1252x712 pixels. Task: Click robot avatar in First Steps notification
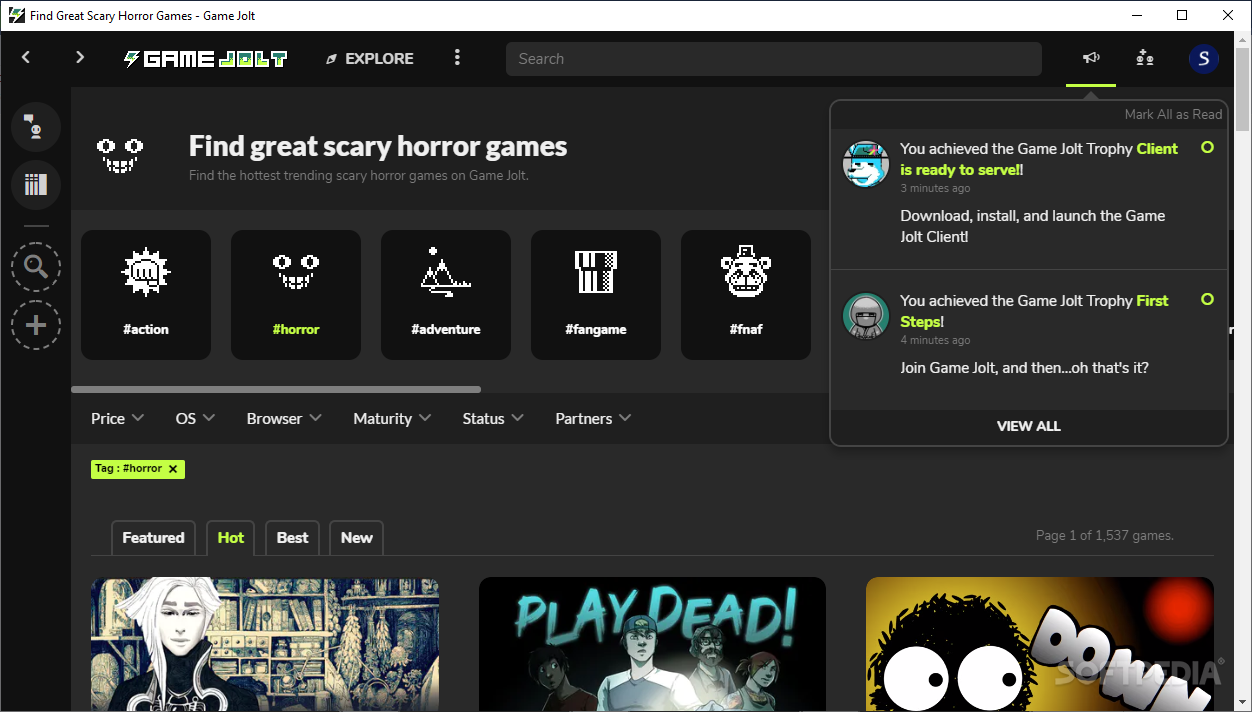point(866,316)
